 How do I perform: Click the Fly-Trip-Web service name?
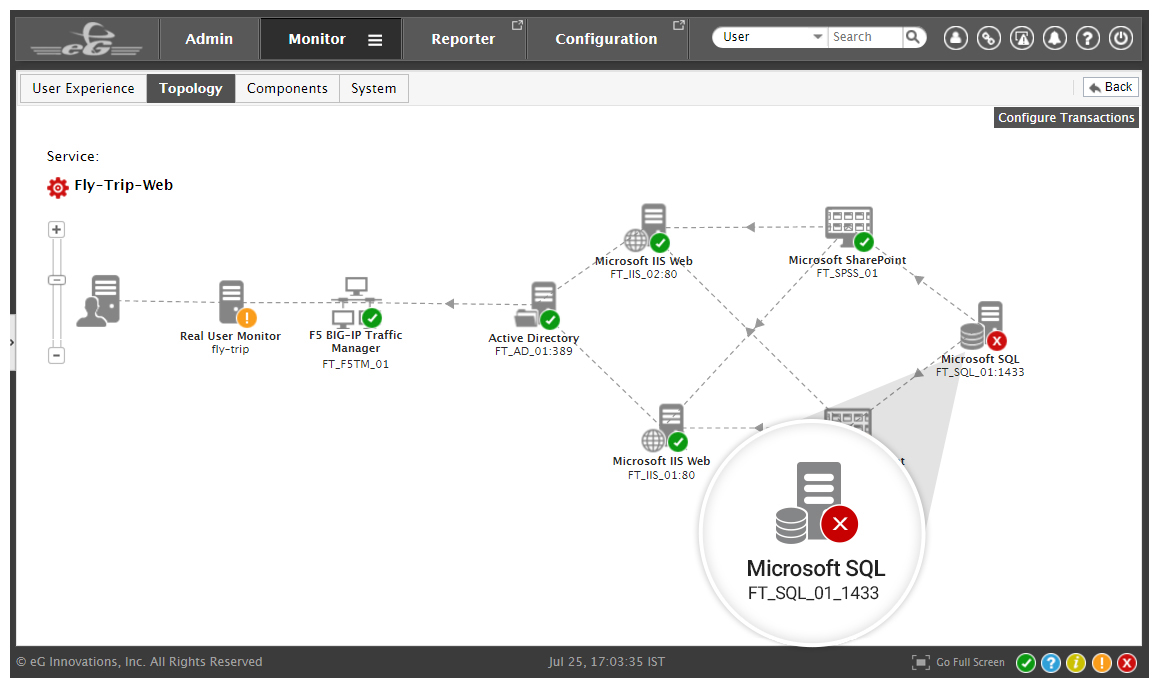pyautogui.click(x=123, y=185)
